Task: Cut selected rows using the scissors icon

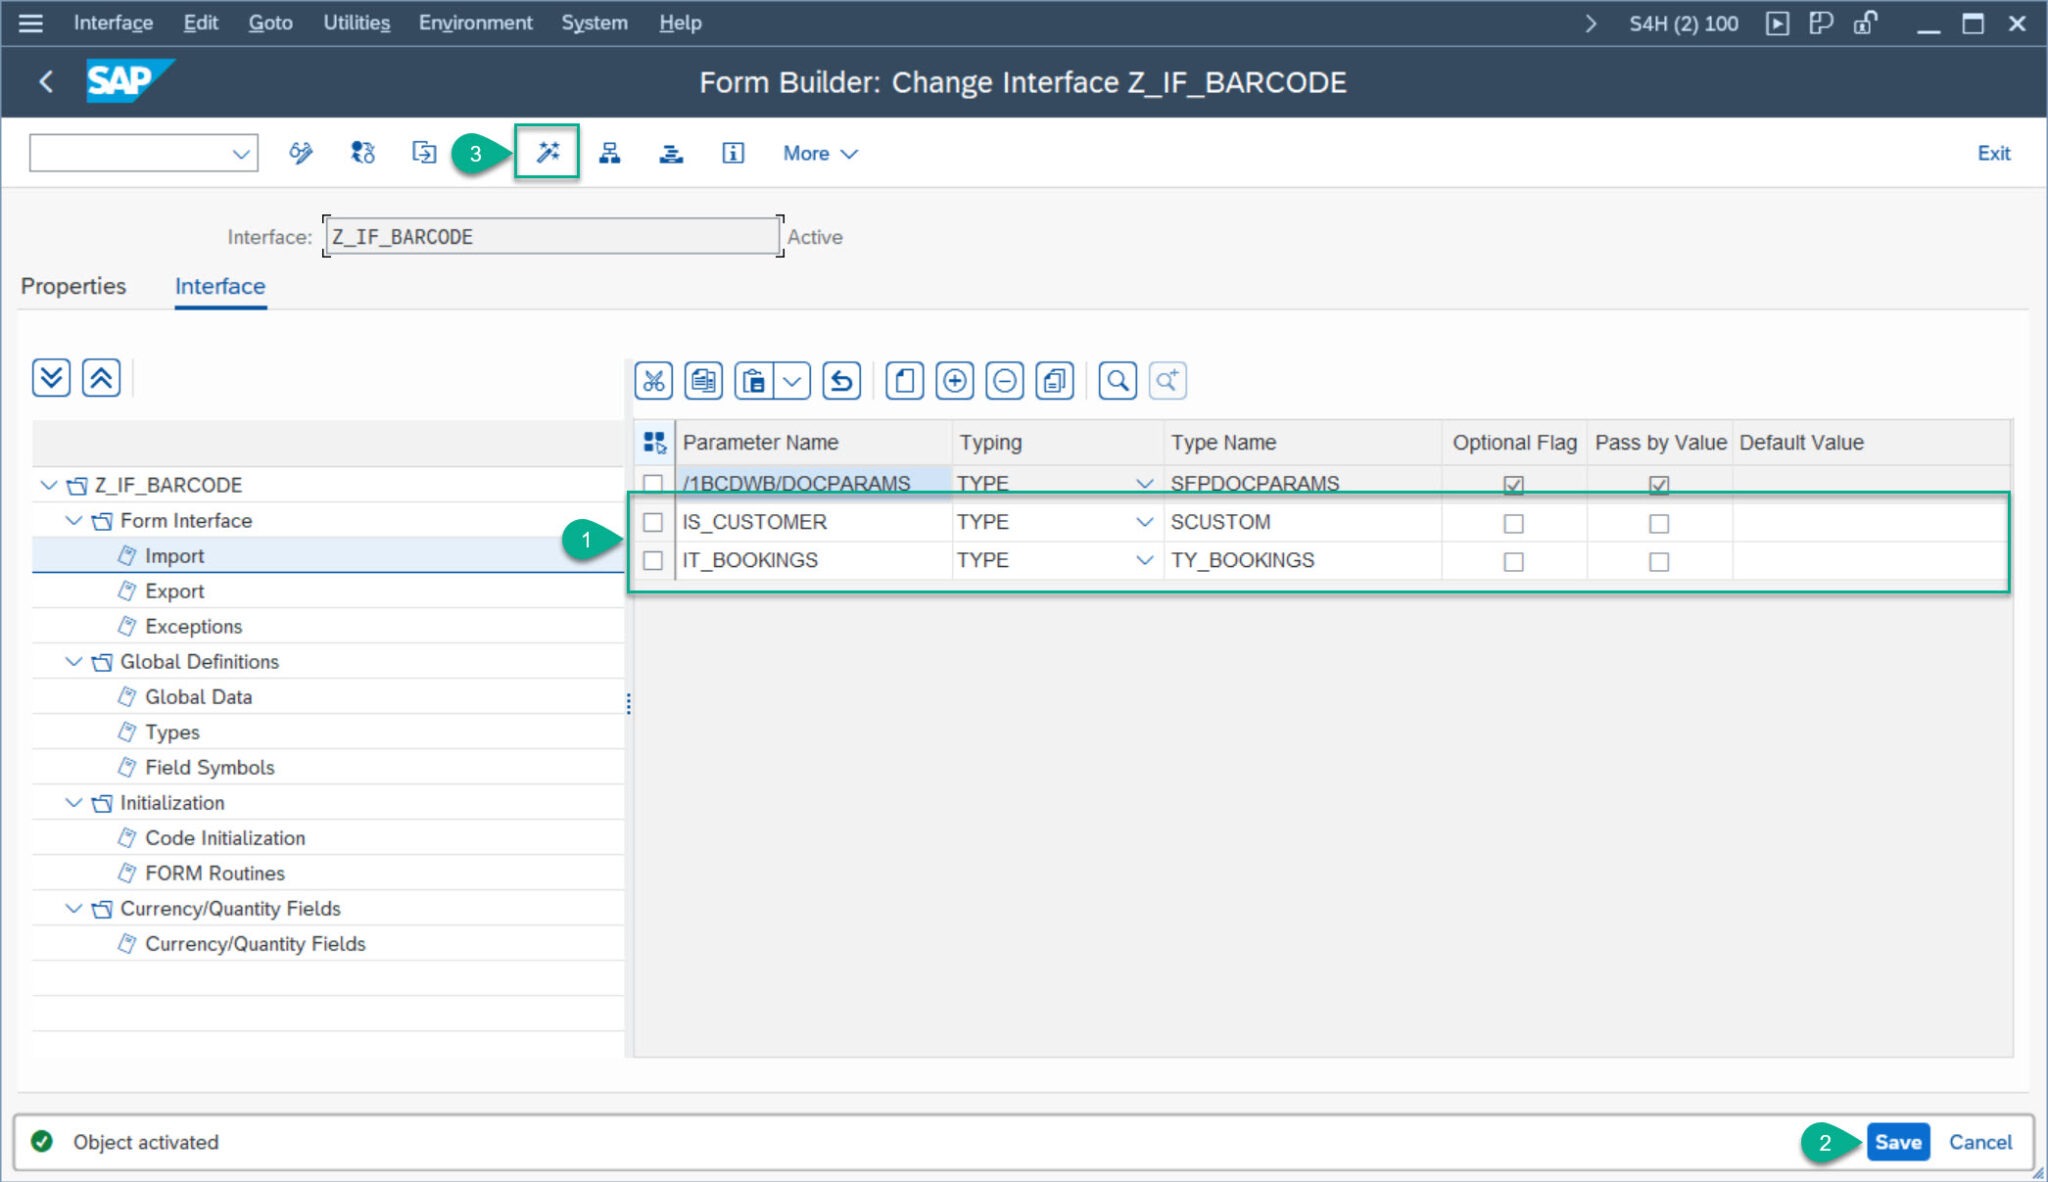Action: click(652, 381)
